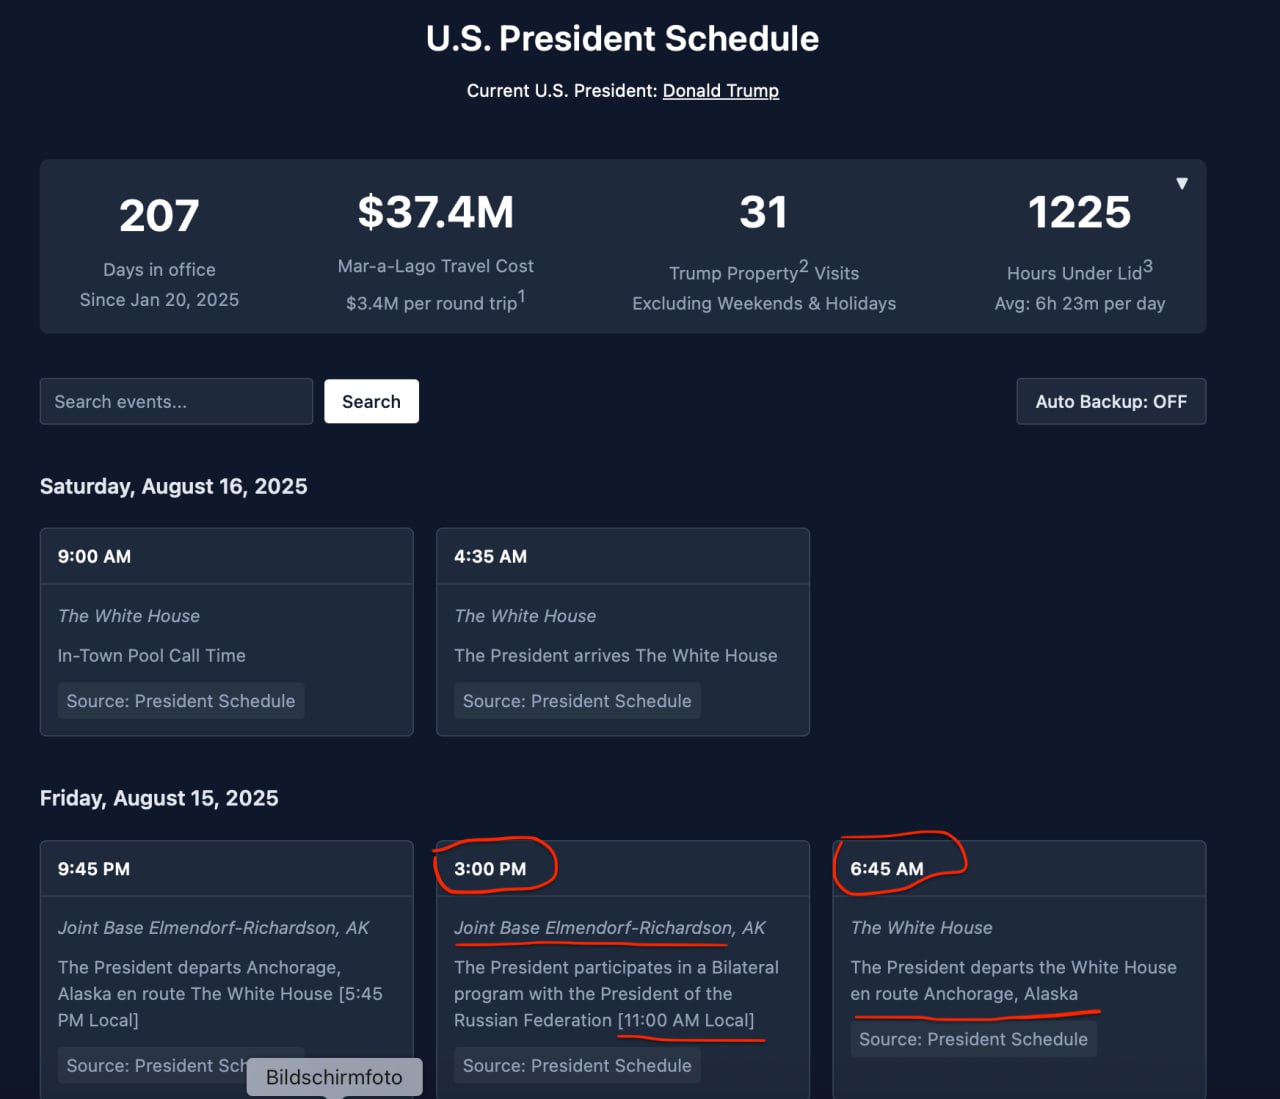Click the Hours Under Lid footnote 3
The height and width of the screenshot is (1099, 1280).
pos(1148,267)
